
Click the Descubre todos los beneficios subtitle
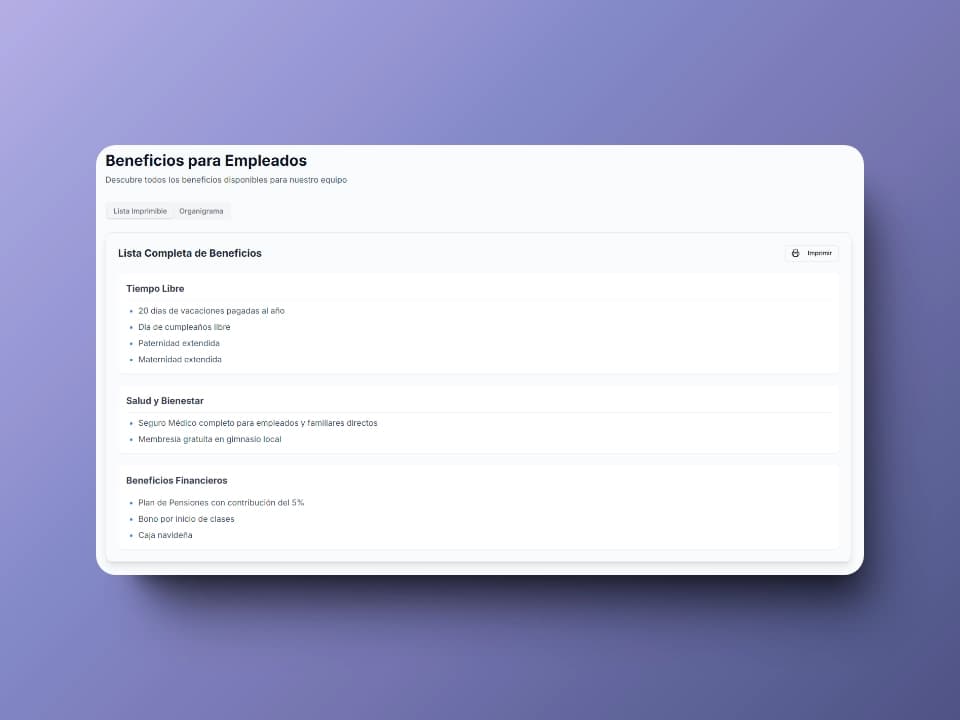[226, 180]
